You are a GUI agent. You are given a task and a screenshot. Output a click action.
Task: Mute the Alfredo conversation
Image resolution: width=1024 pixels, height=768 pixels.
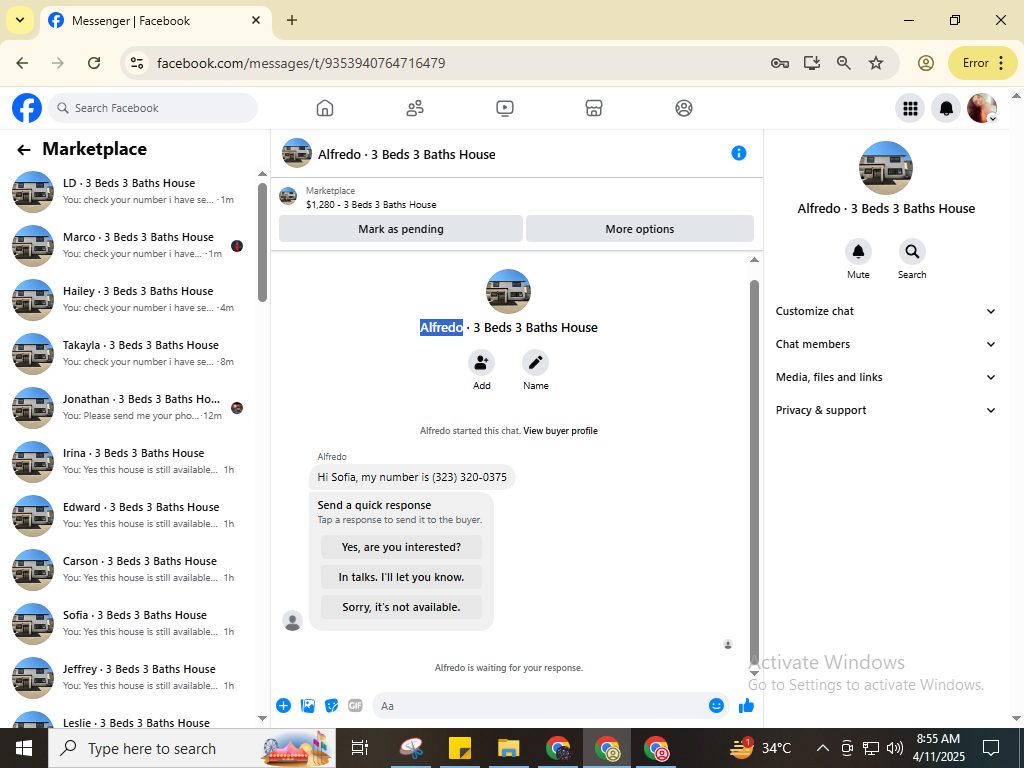[x=858, y=251]
